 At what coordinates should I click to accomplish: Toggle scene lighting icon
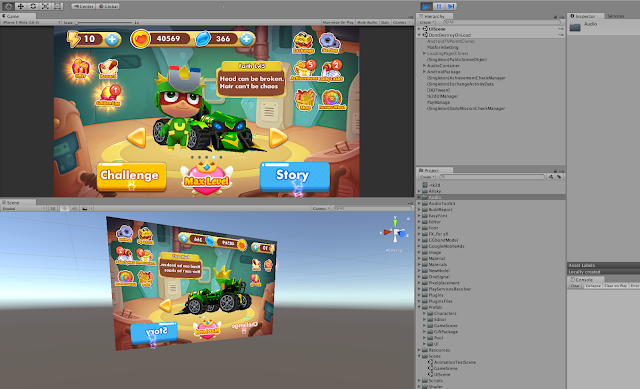tap(64, 209)
